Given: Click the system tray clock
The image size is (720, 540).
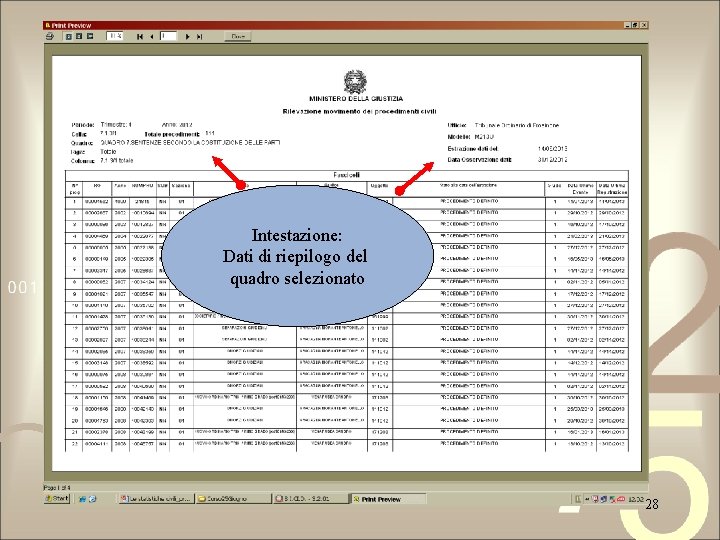Looking at the screenshot, I should (x=636, y=499).
